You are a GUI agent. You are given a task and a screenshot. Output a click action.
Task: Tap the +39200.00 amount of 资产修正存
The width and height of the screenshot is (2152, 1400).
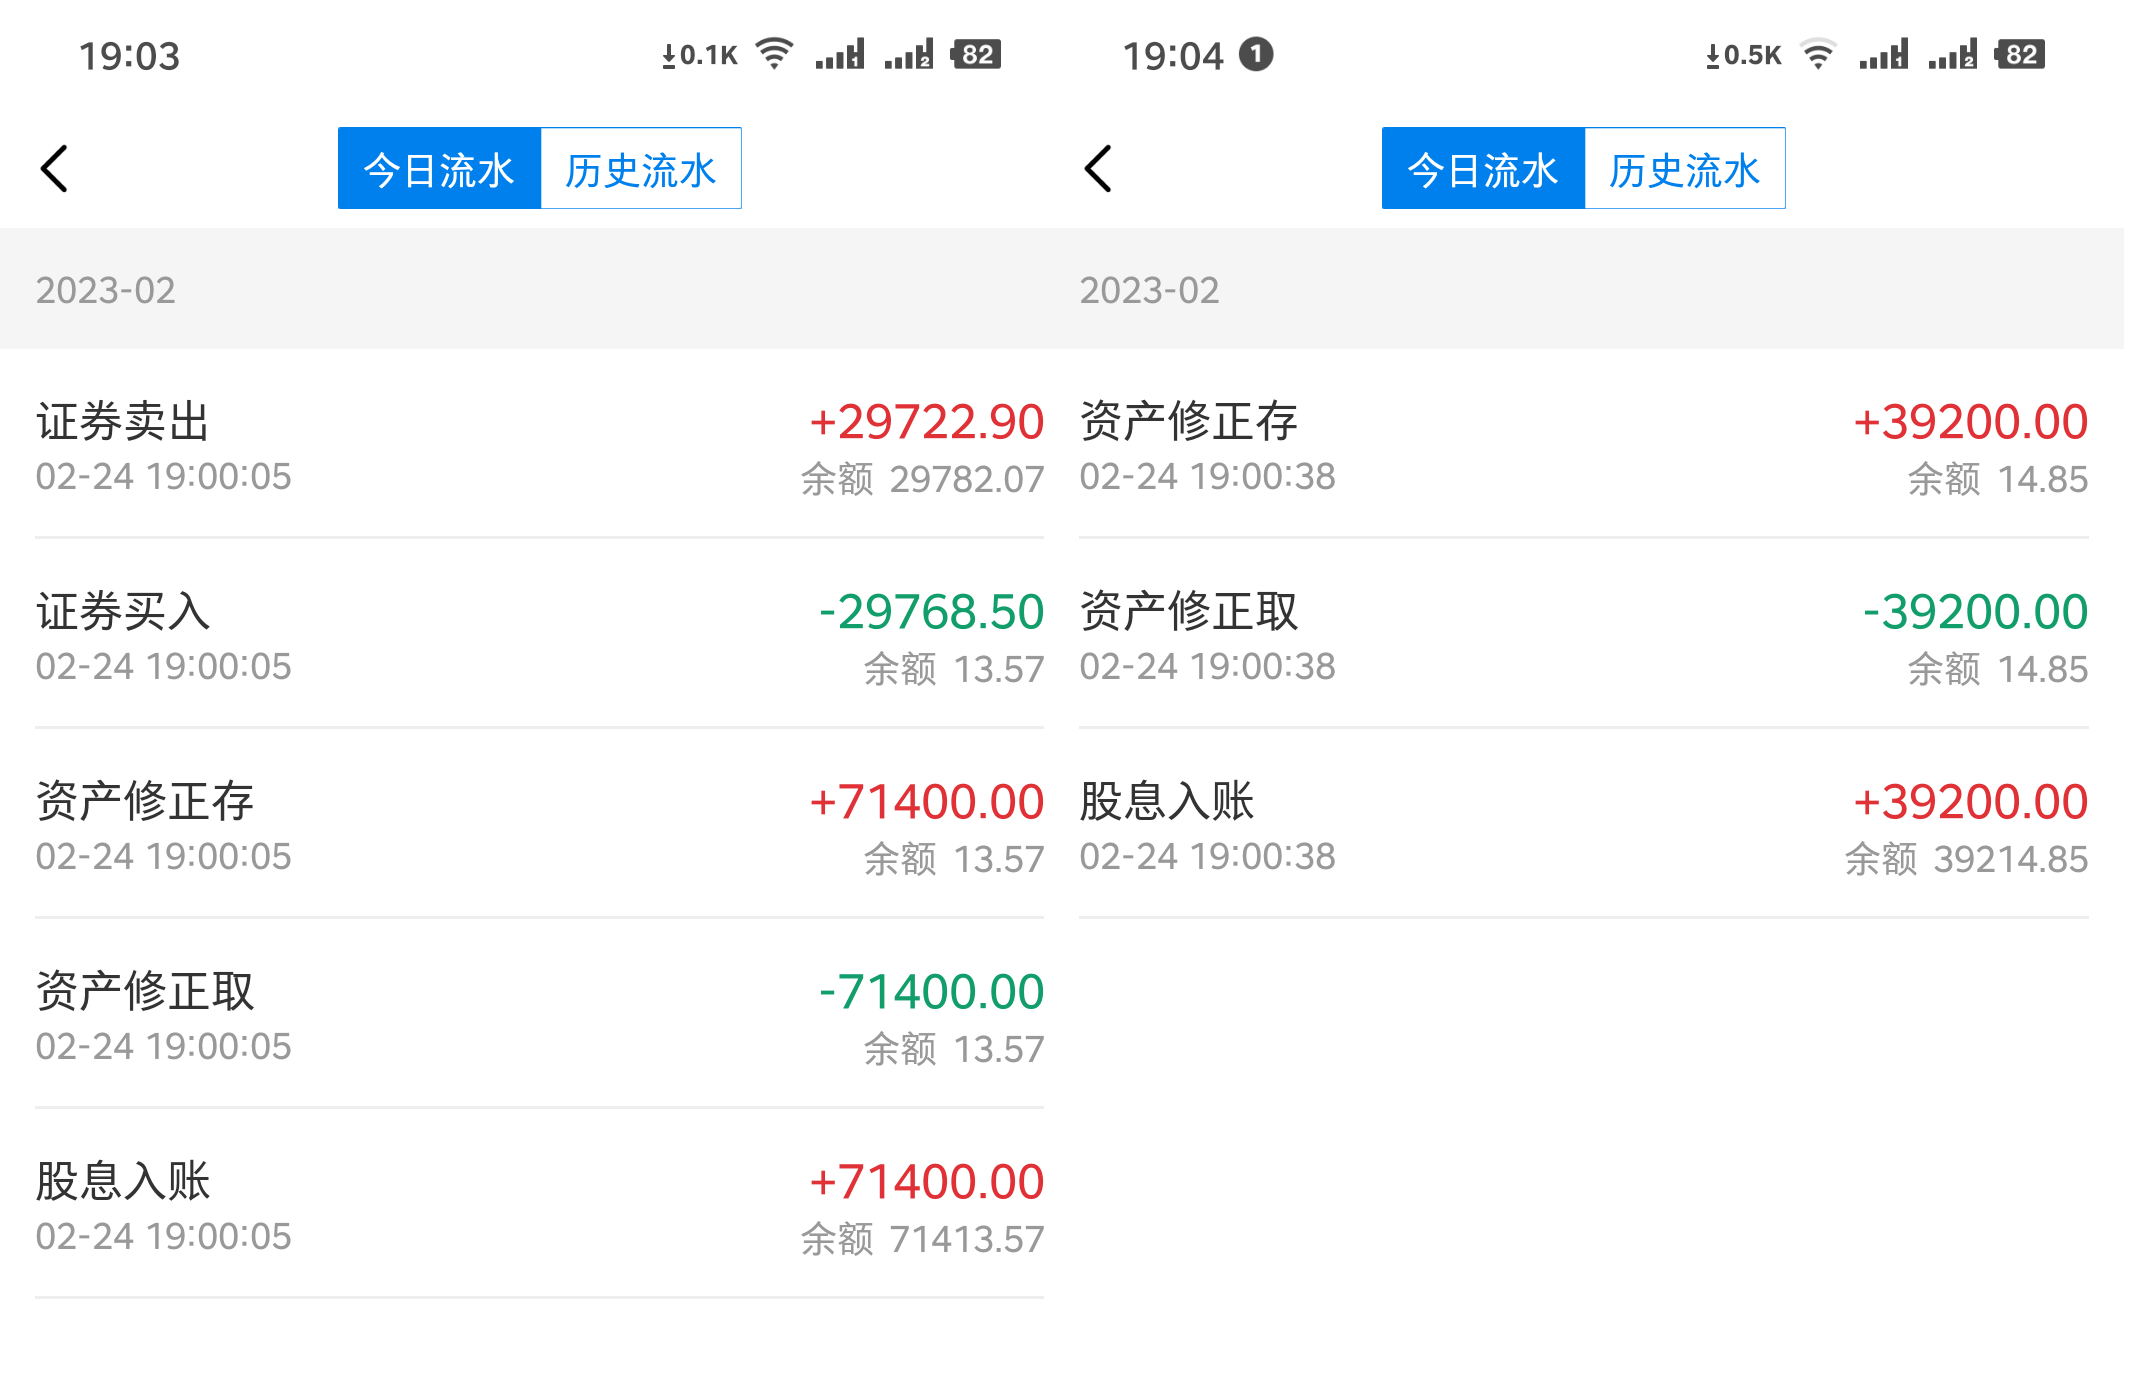coord(1970,422)
